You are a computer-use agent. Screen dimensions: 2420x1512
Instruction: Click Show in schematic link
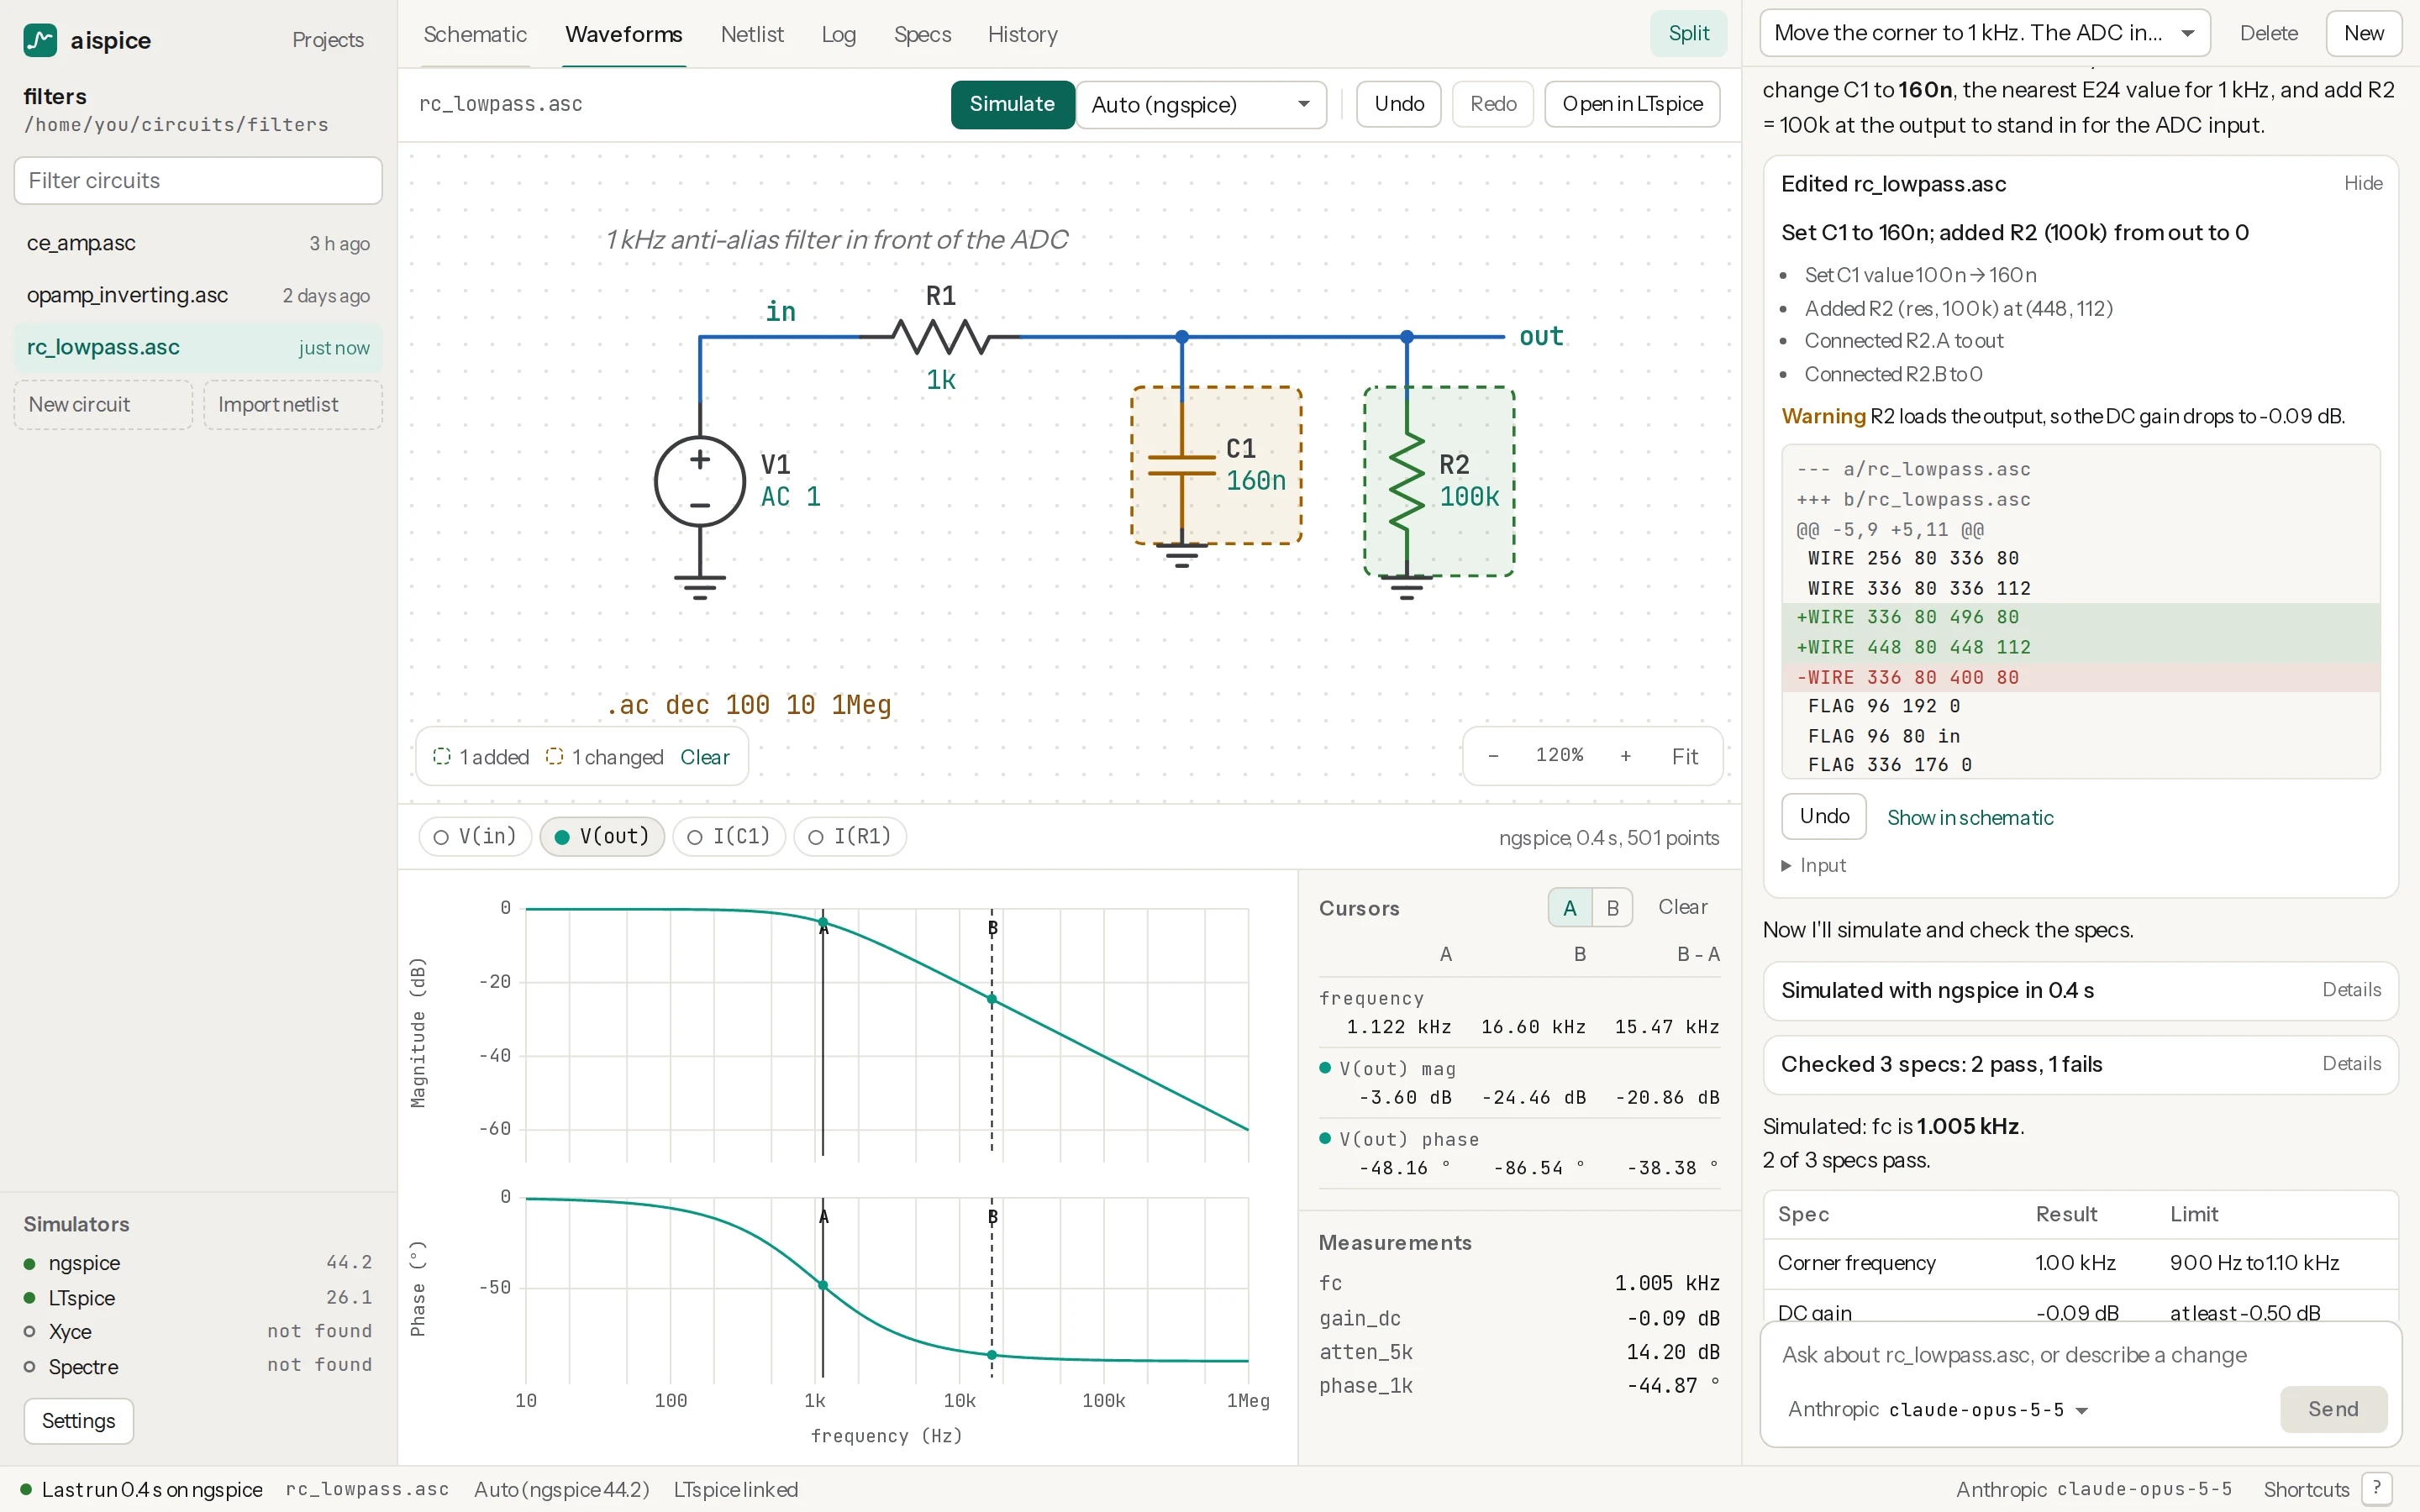[x=1970, y=818]
